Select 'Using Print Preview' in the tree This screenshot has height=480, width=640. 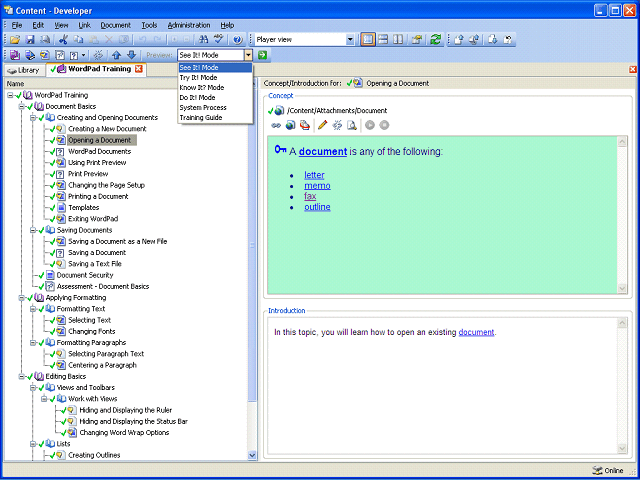pyautogui.click(x=97, y=162)
